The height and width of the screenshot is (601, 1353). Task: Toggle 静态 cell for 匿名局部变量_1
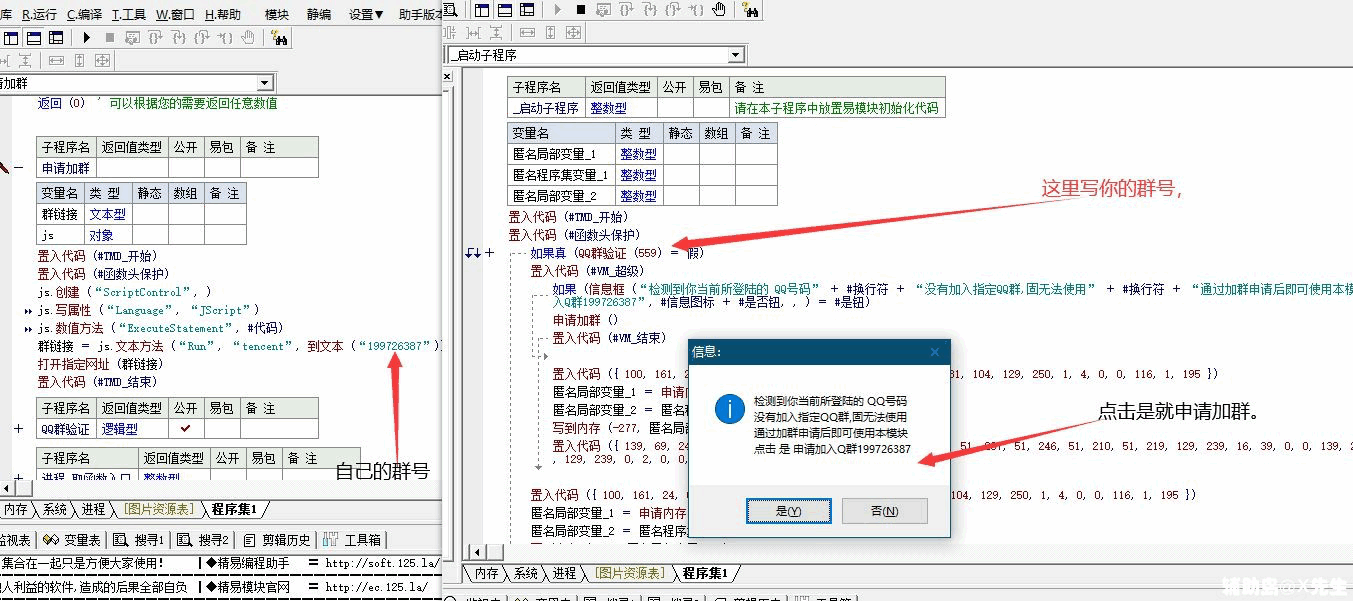point(681,154)
